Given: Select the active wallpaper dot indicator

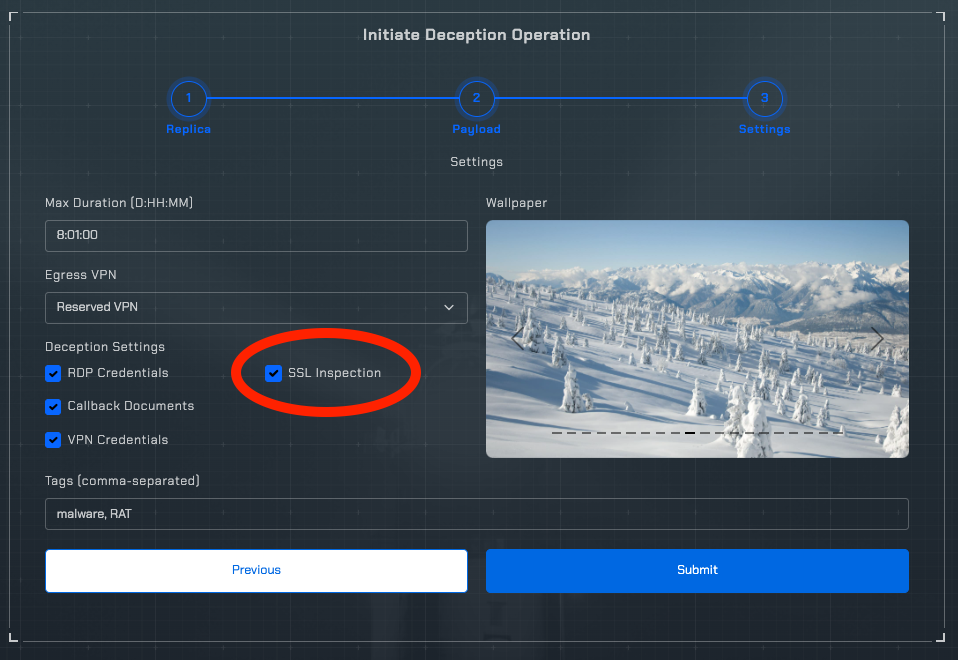Looking at the screenshot, I should (x=691, y=433).
